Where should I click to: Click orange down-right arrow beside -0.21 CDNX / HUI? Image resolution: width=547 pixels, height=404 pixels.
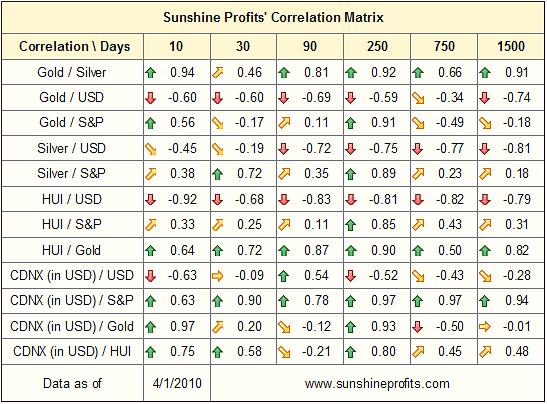click(x=284, y=352)
